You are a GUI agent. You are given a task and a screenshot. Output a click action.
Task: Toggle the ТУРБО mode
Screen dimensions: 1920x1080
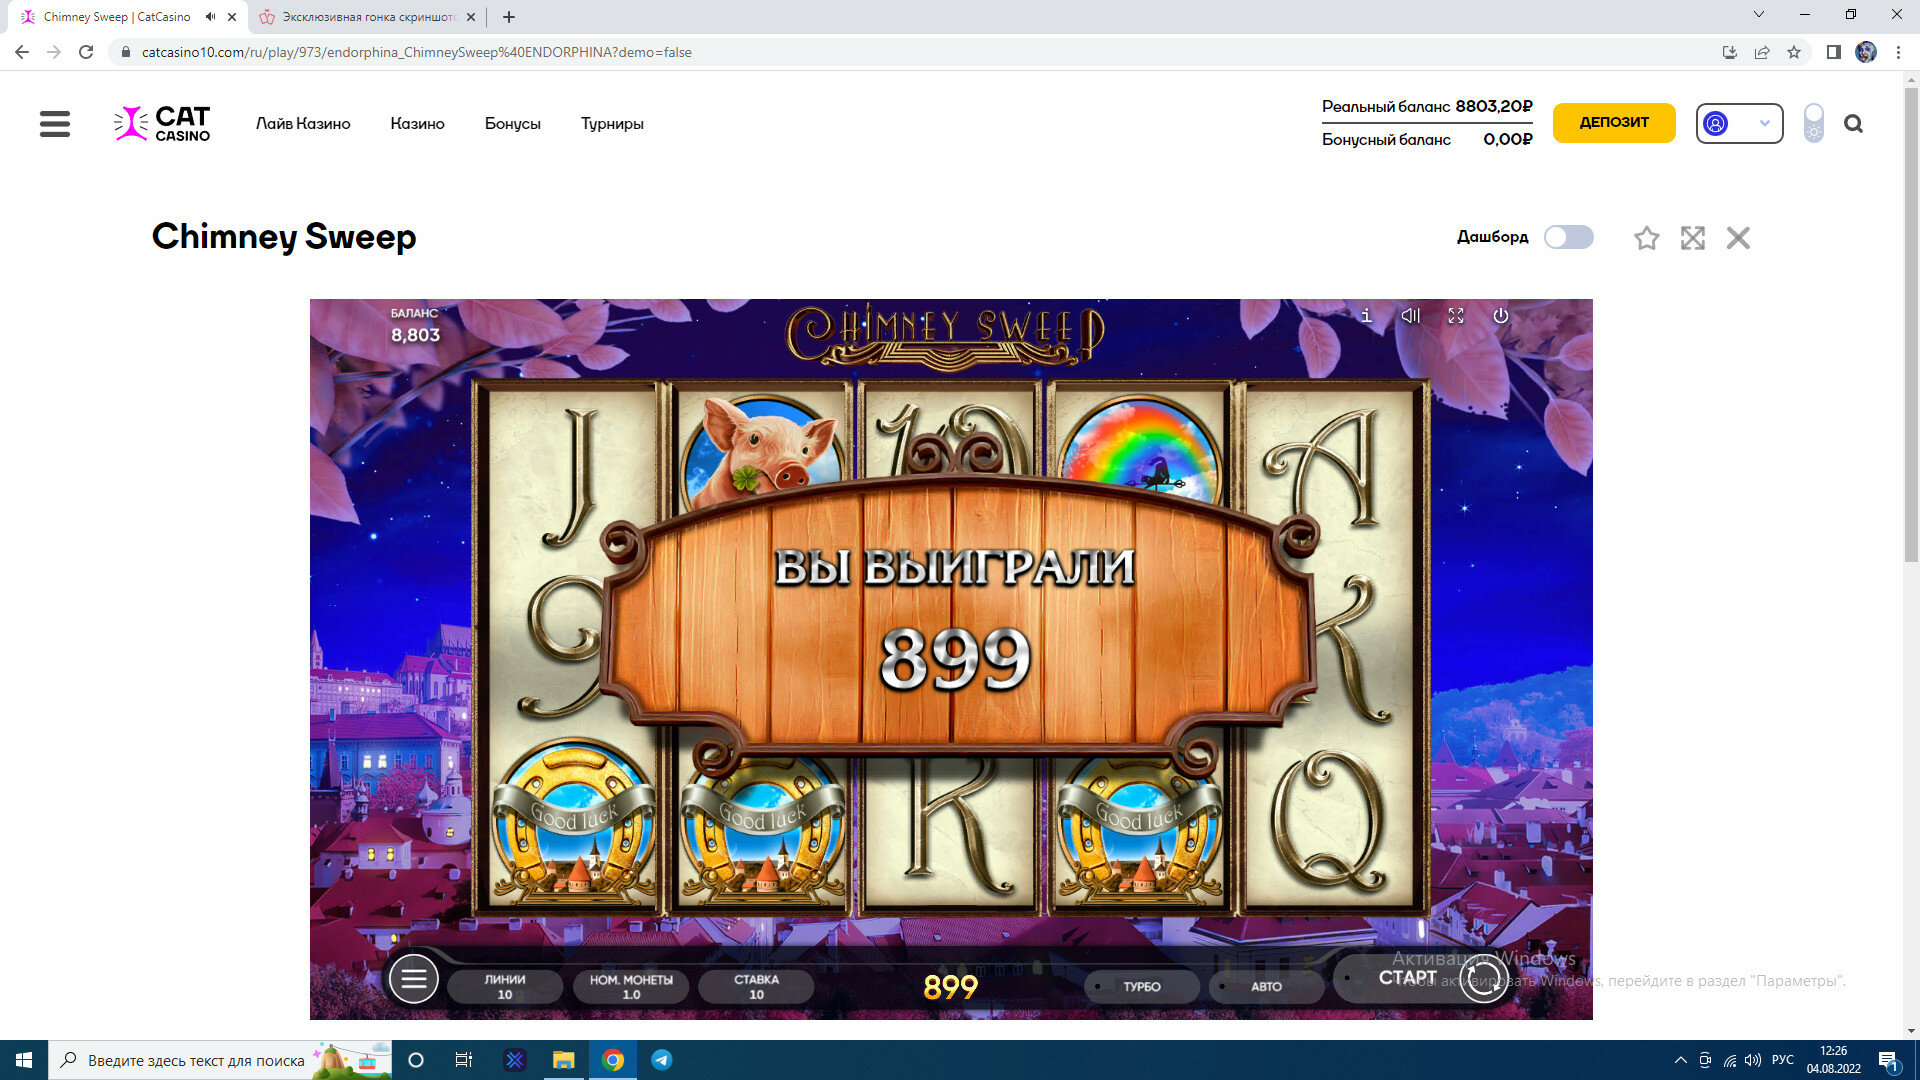1141,986
